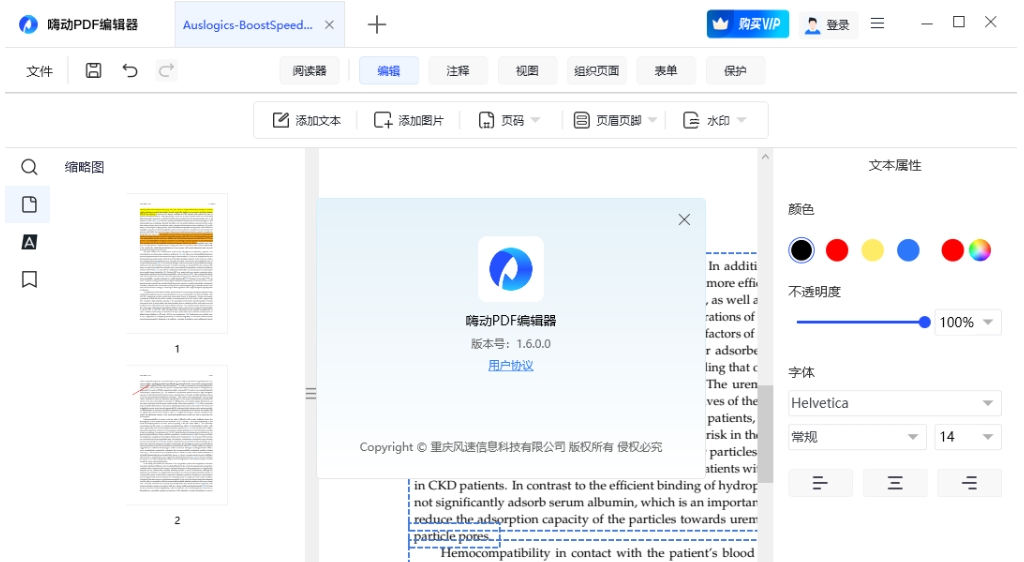Switch to the 注释 annotation tab
1024x562 pixels.
click(x=458, y=70)
